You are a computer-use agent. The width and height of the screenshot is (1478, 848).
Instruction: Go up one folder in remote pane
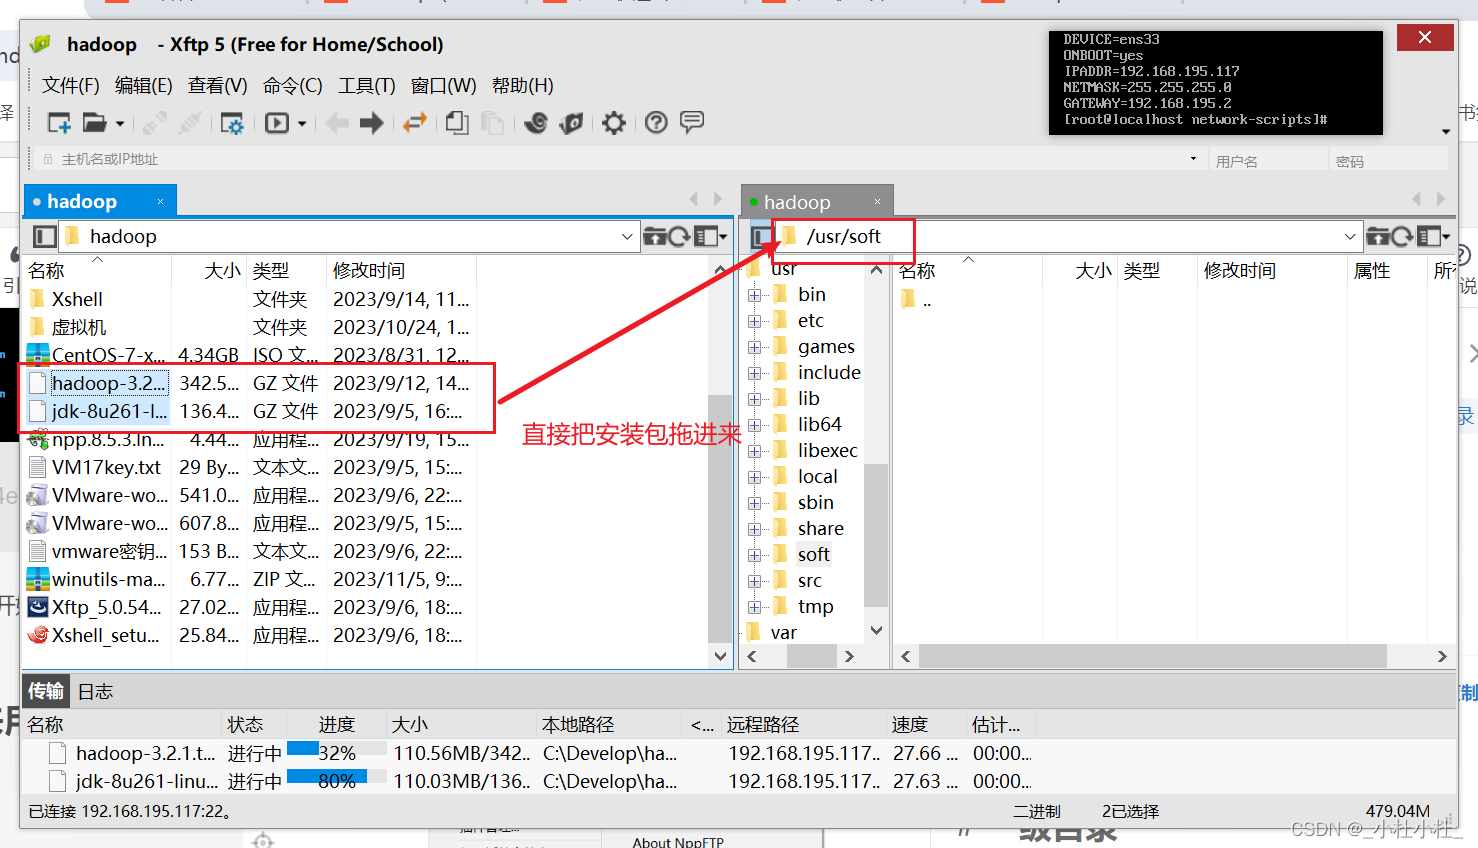coord(1378,237)
